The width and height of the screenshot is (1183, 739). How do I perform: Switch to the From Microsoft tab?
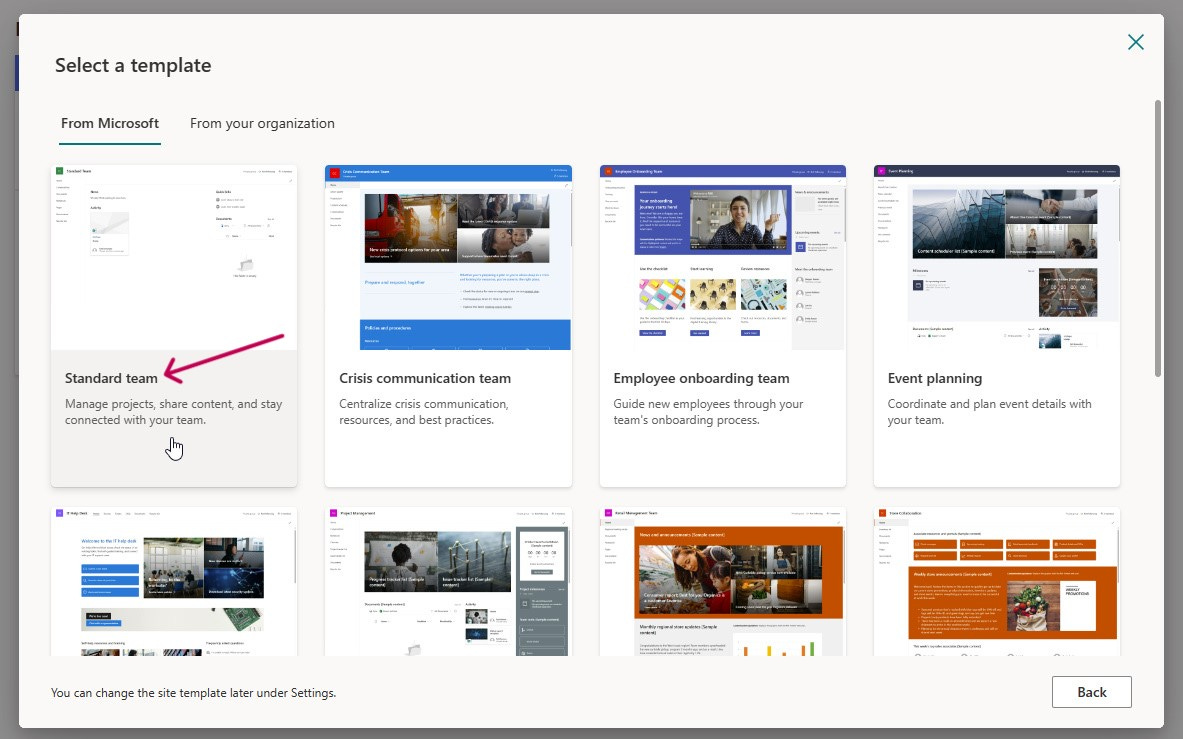tap(110, 124)
